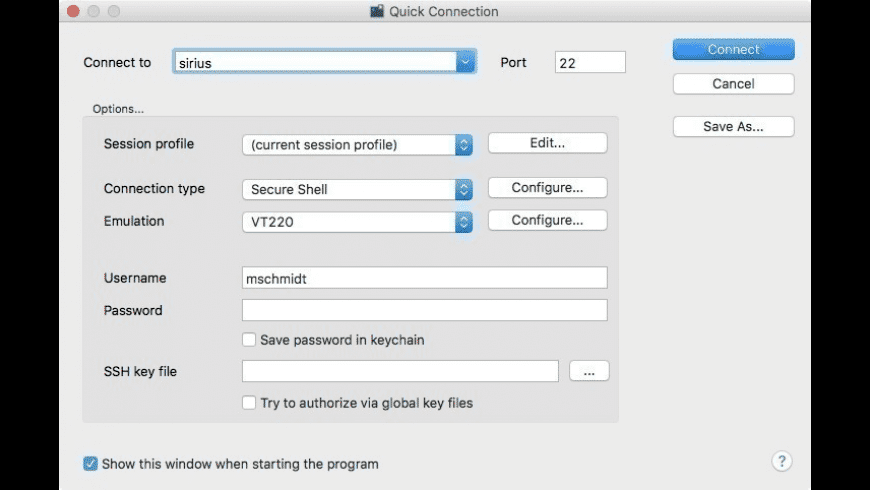Viewport: 870px width, 490px height.
Task: Configure the Secure Shell connection type
Action: 547,188
